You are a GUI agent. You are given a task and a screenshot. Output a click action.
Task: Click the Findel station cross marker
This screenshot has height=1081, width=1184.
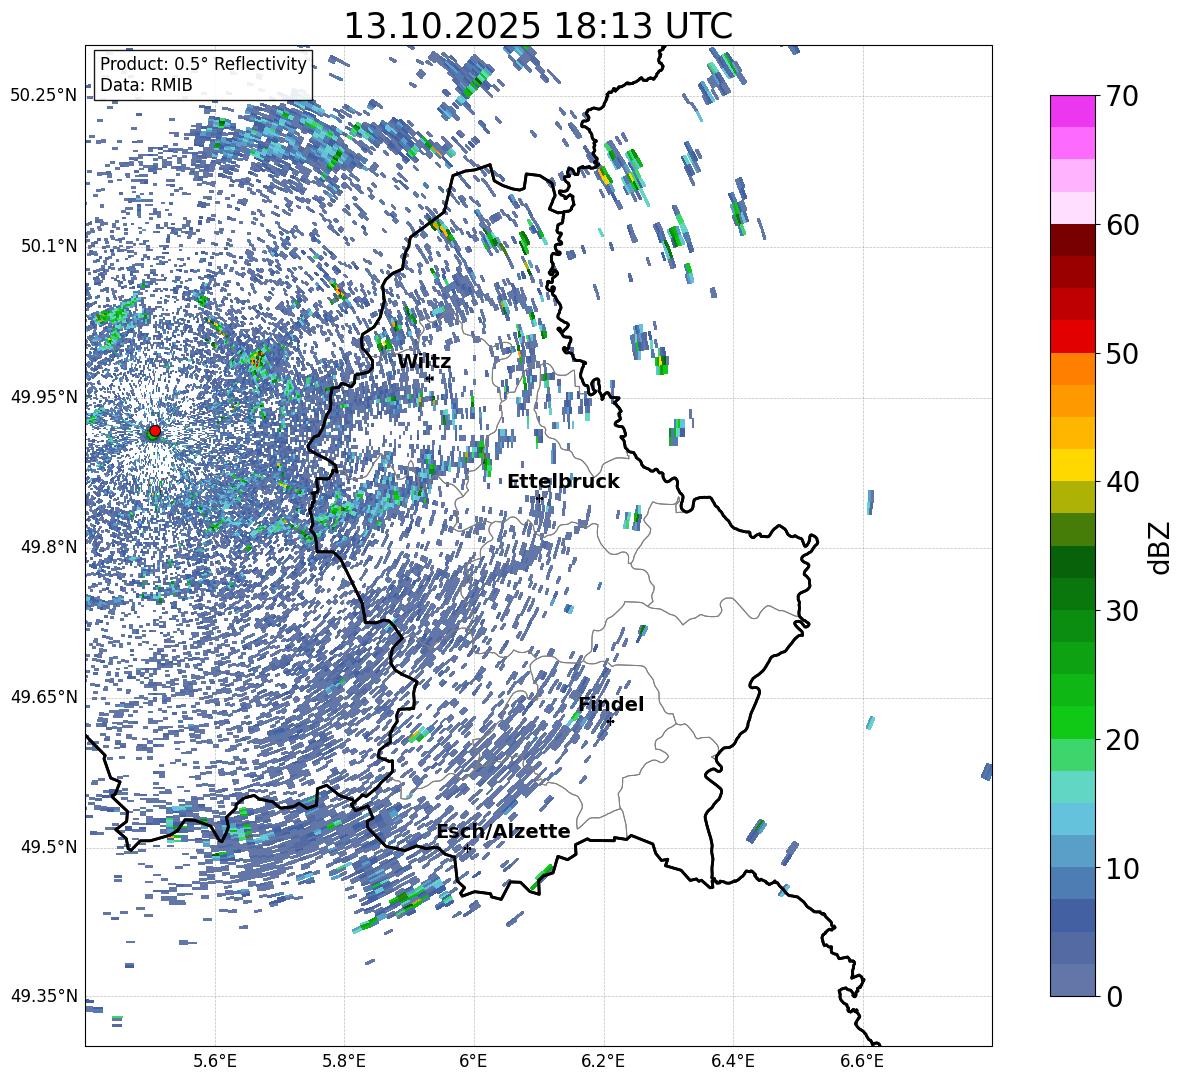(x=610, y=721)
